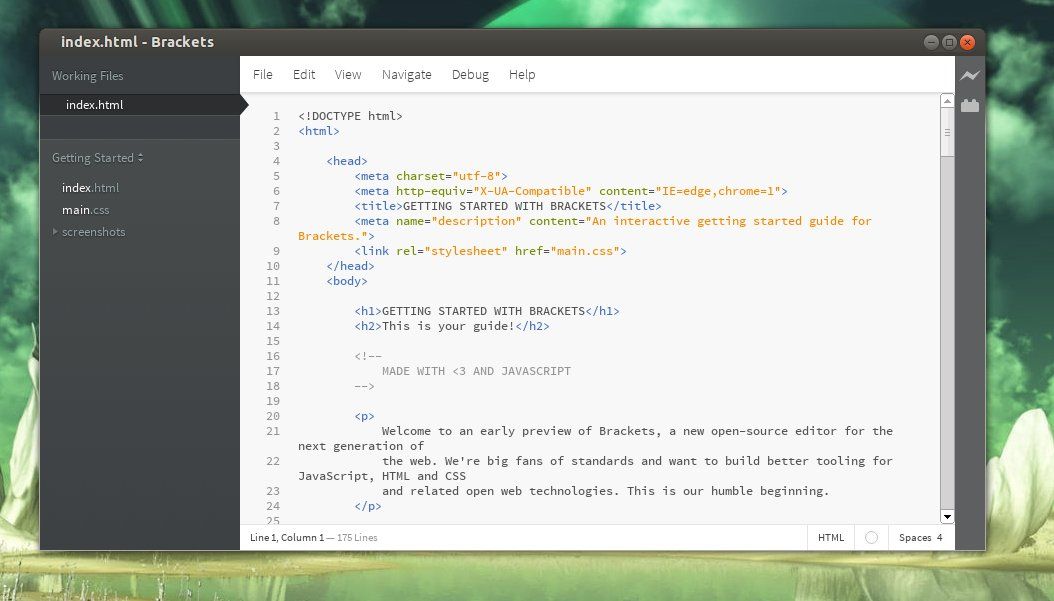Open index.html in the project tree

click(x=91, y=188)
